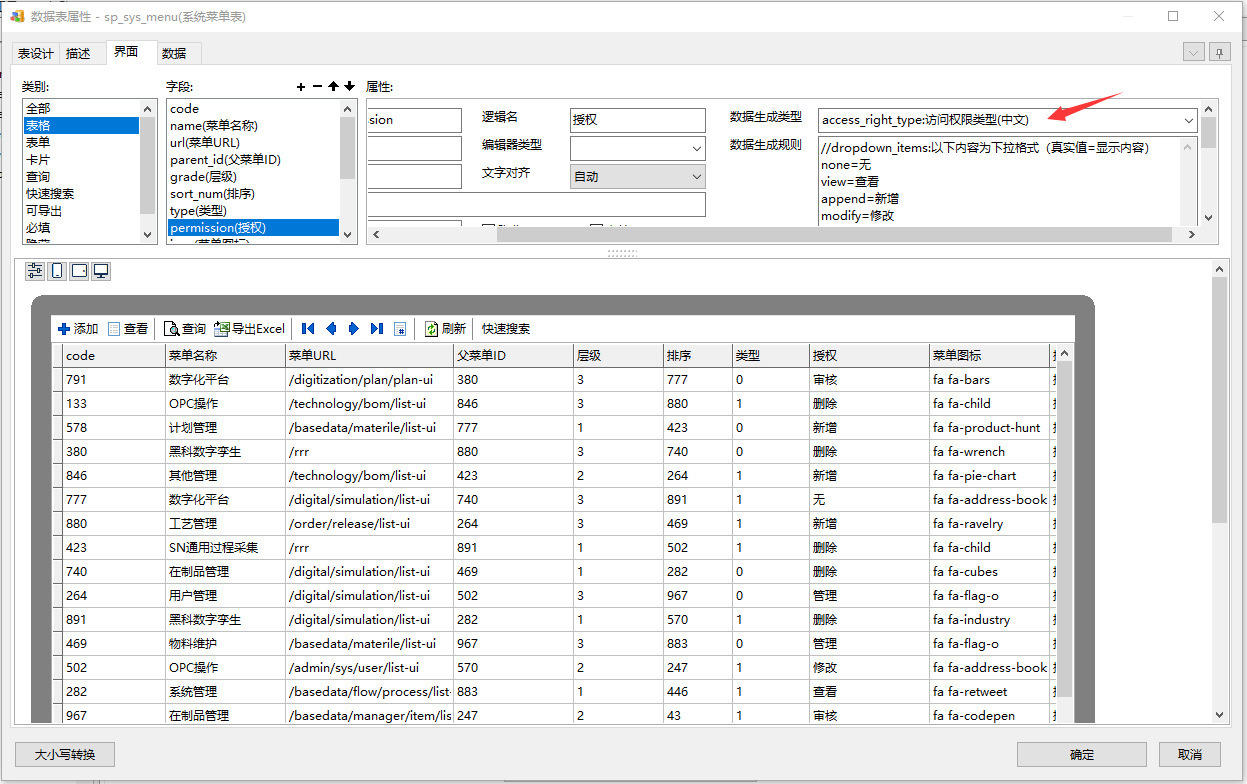Click the page jump icon after last-page arrow
This screenshot has width=1247, height=784.
click(x=400, y=328)
